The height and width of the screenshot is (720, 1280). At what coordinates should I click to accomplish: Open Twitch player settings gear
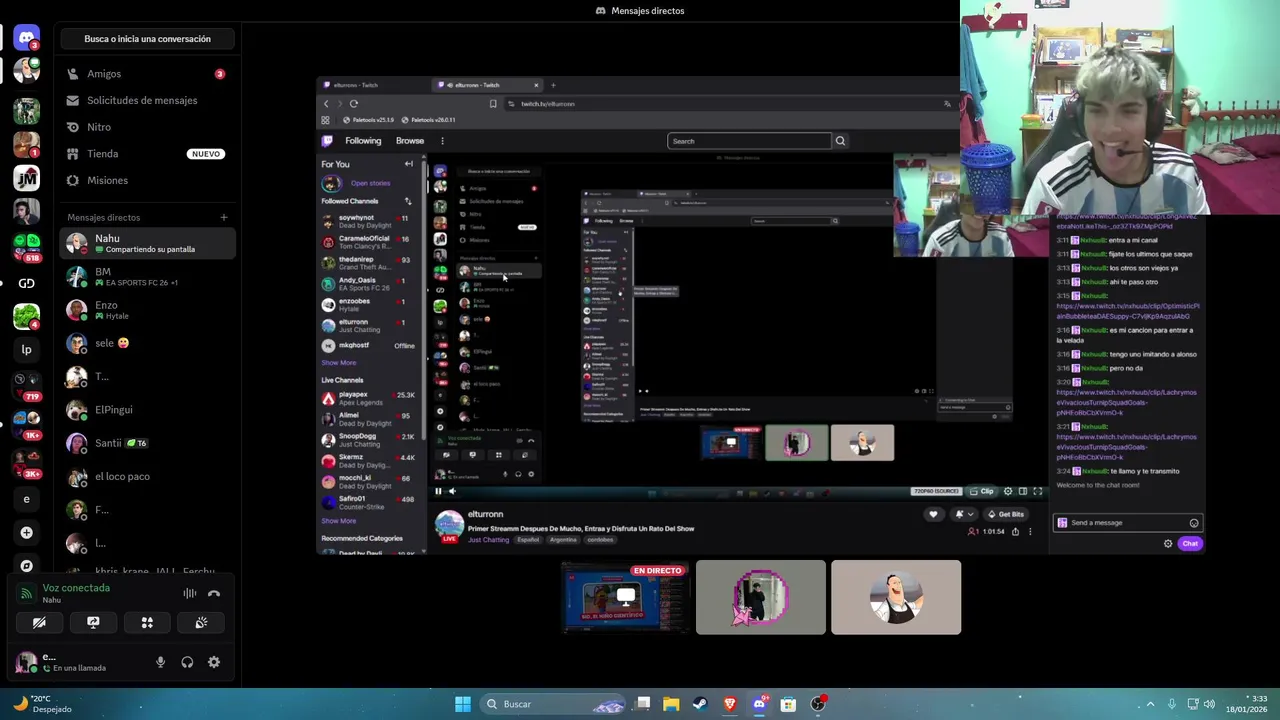pos(1008,491)
